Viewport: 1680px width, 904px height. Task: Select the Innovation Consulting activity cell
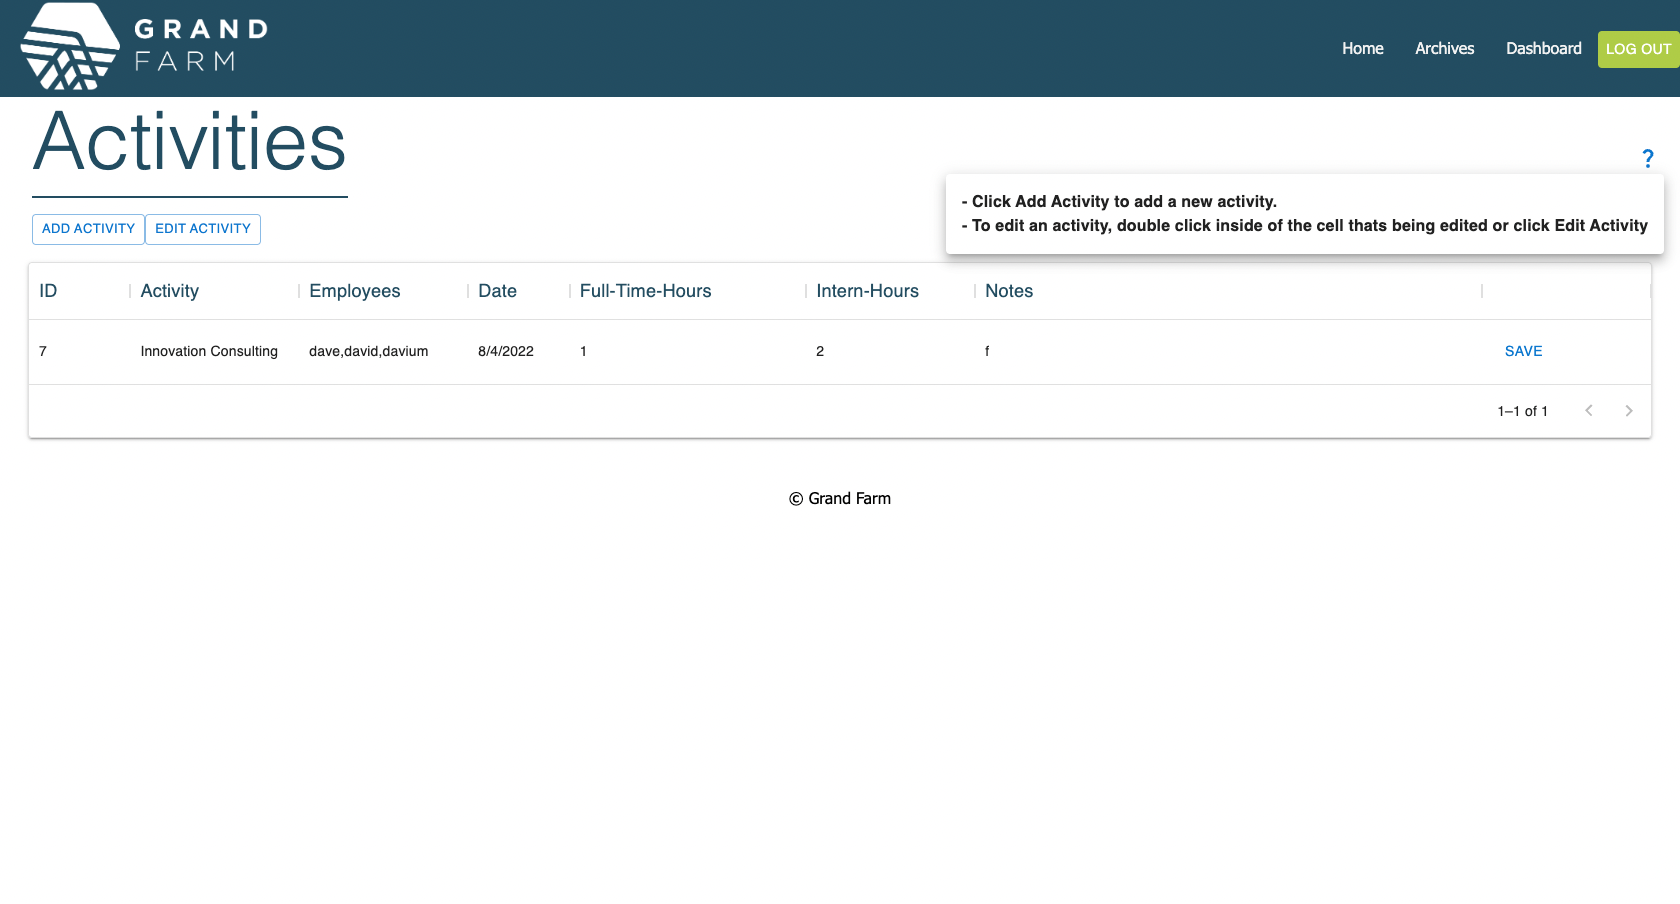click(x=208, y=351)
